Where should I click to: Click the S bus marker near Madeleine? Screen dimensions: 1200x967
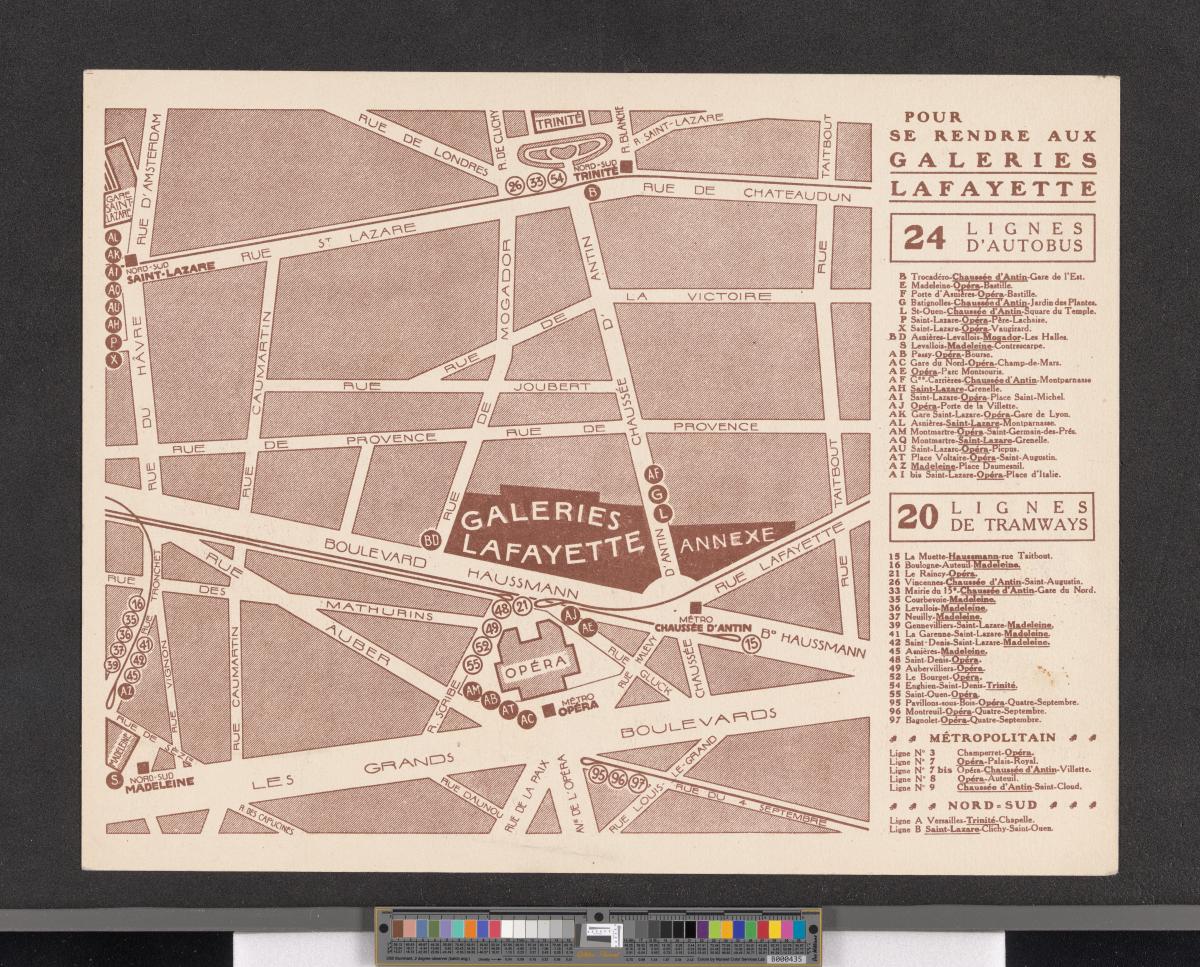coord(114,781)
